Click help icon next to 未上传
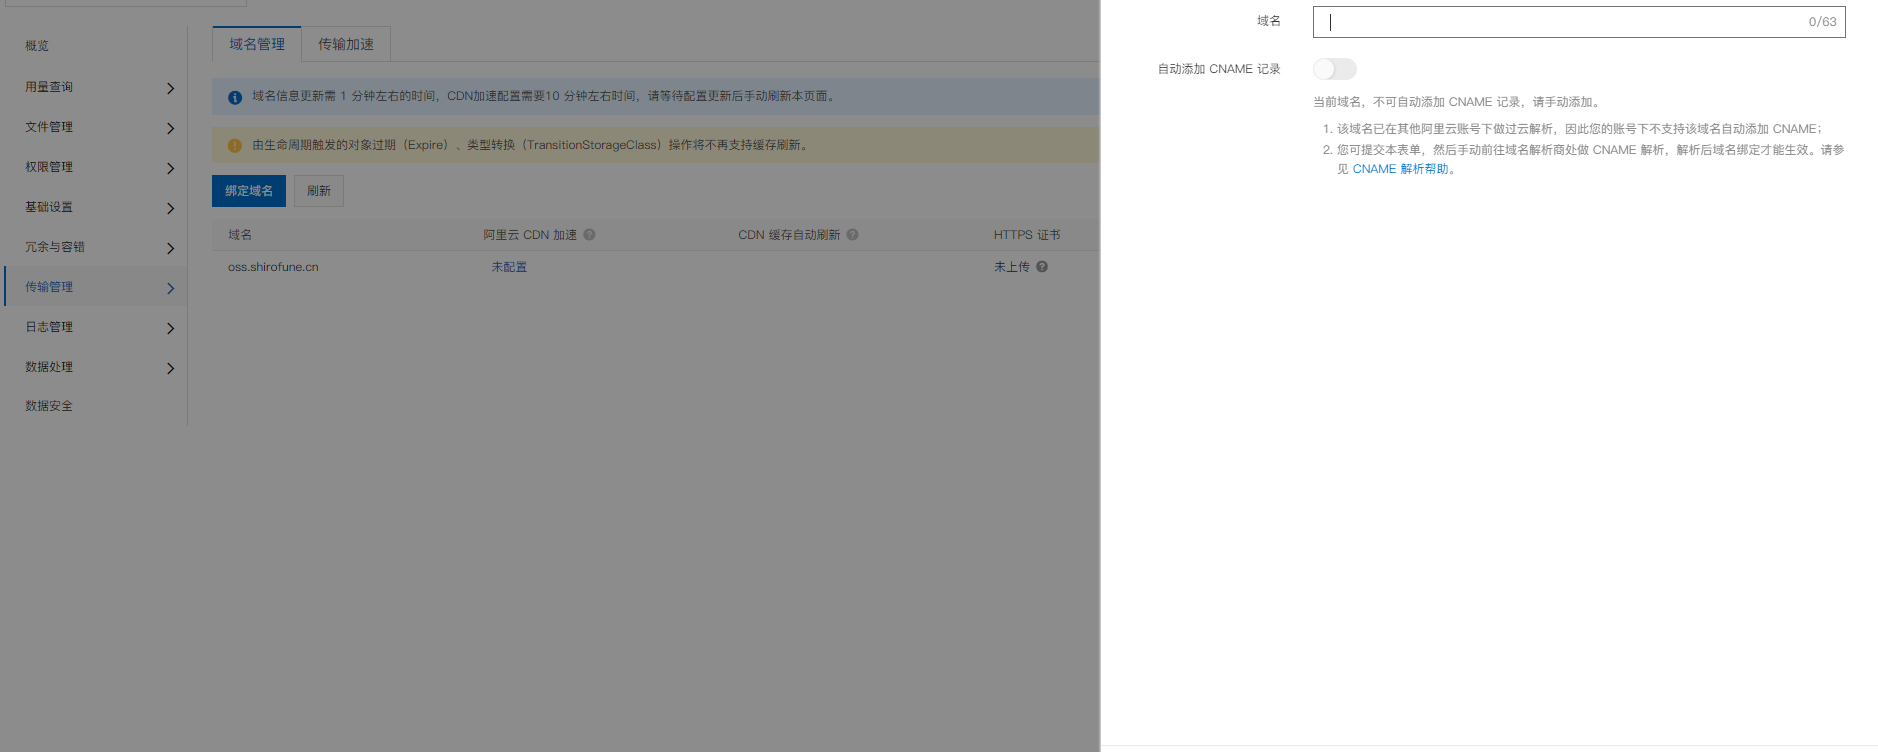Image resolution: width=1878 pixels, height=752 pixels. coord(1042,267)
